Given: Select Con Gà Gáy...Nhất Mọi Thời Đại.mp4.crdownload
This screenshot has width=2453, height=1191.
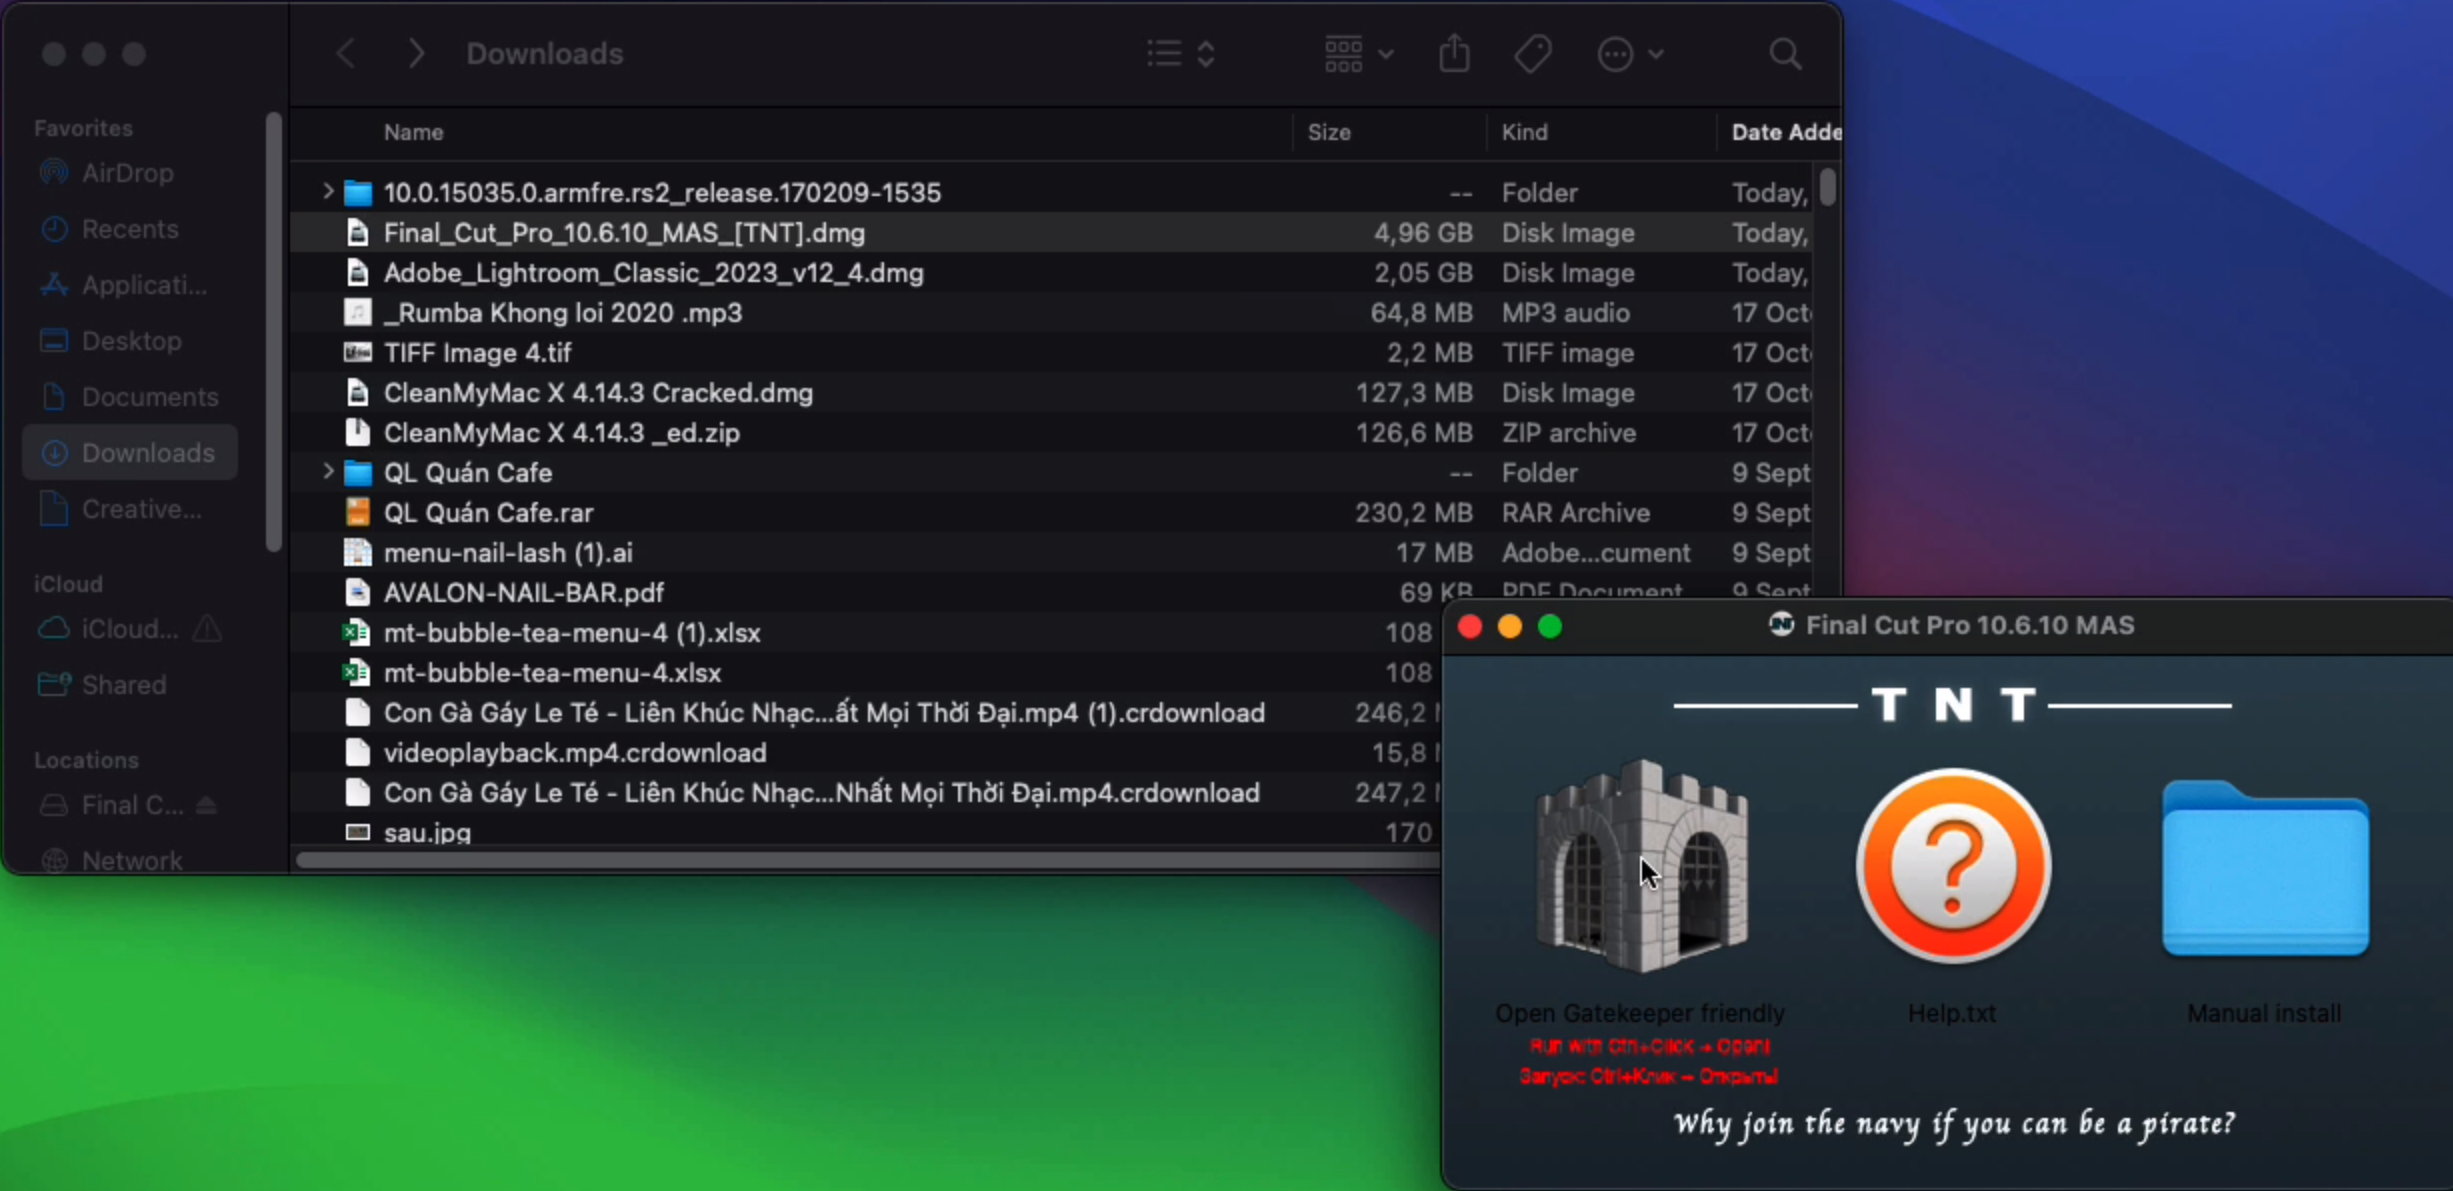Looking at the screenshot, I should click(x=866, y=793).
